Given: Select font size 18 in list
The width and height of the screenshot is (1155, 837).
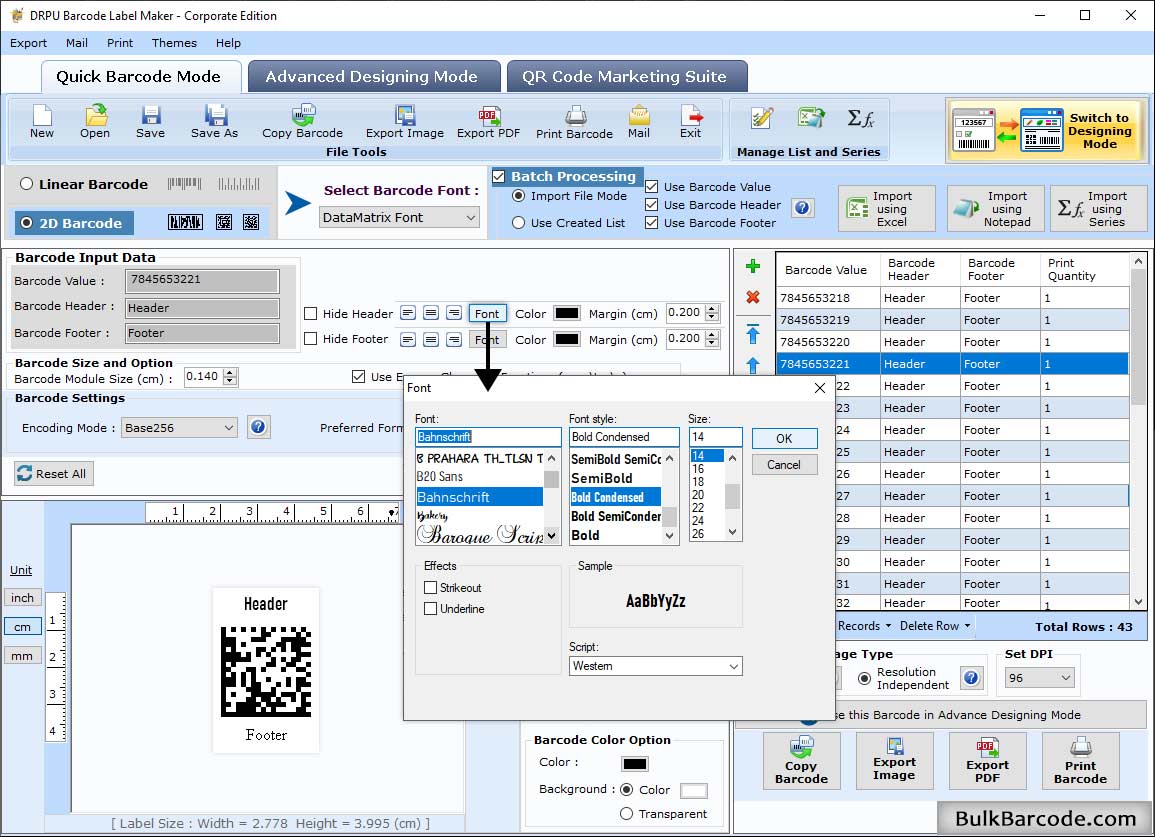Looking at the screenshot, I should pyautogui.click(x=706, y=482).
